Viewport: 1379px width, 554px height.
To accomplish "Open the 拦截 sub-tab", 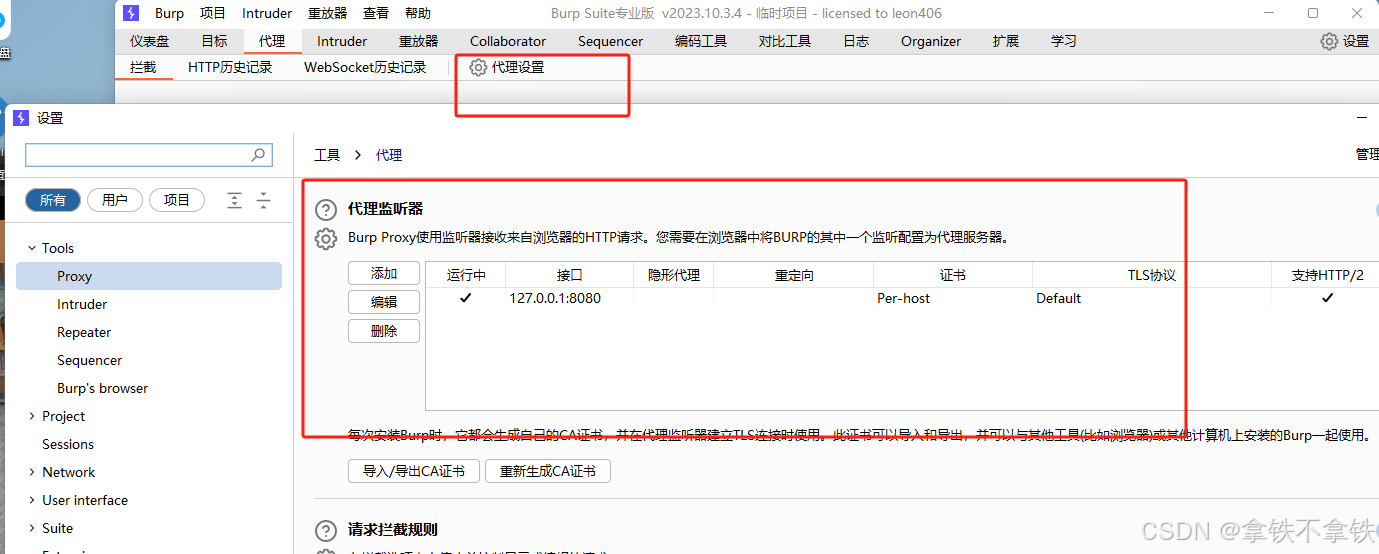I will pos(143,67).
